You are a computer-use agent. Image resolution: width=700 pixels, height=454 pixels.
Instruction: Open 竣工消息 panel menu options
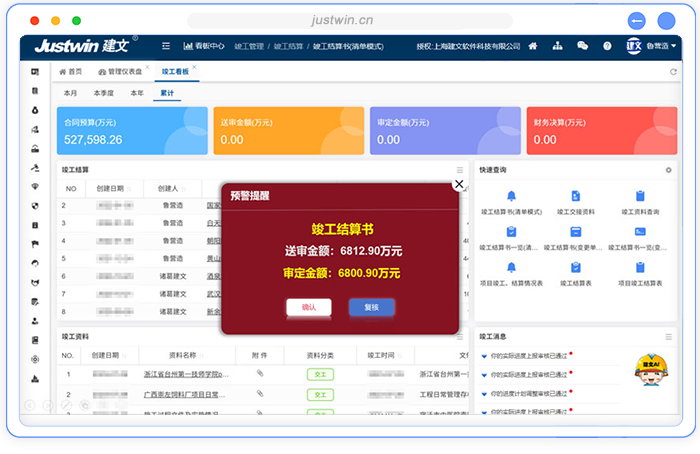[x=668, y=337]
